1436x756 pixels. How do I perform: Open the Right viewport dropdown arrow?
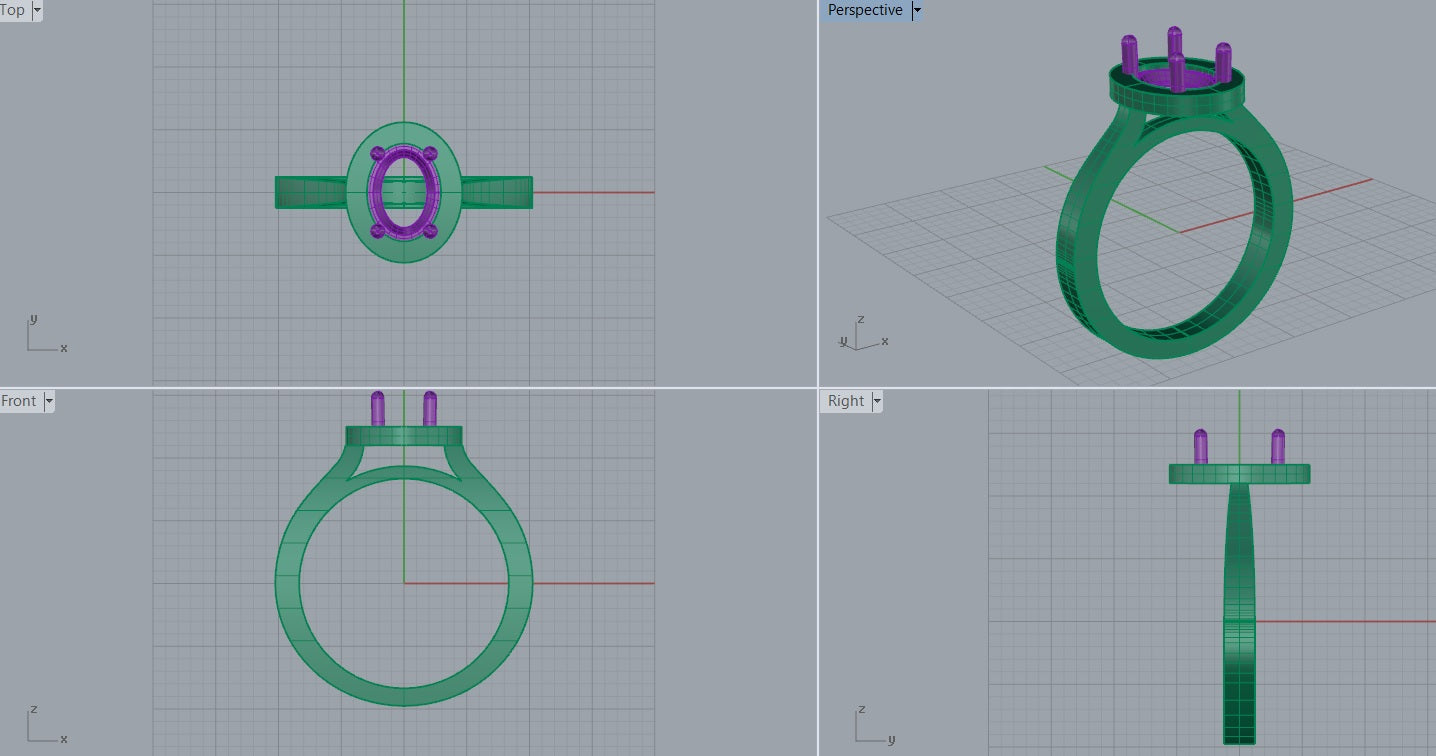click(x=877, y=401)
